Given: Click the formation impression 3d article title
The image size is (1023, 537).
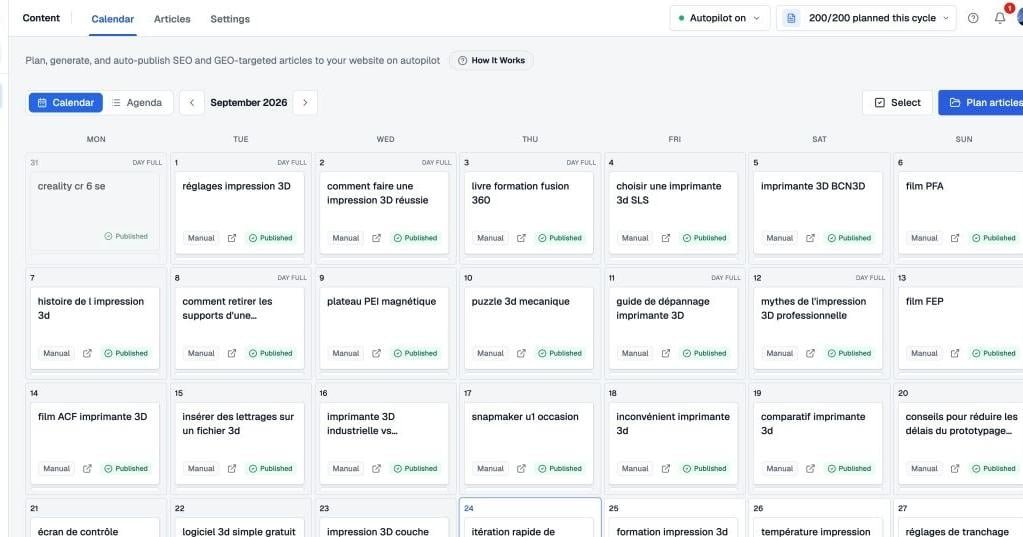Looking at the screenshot, I should [x=672, y=532].
